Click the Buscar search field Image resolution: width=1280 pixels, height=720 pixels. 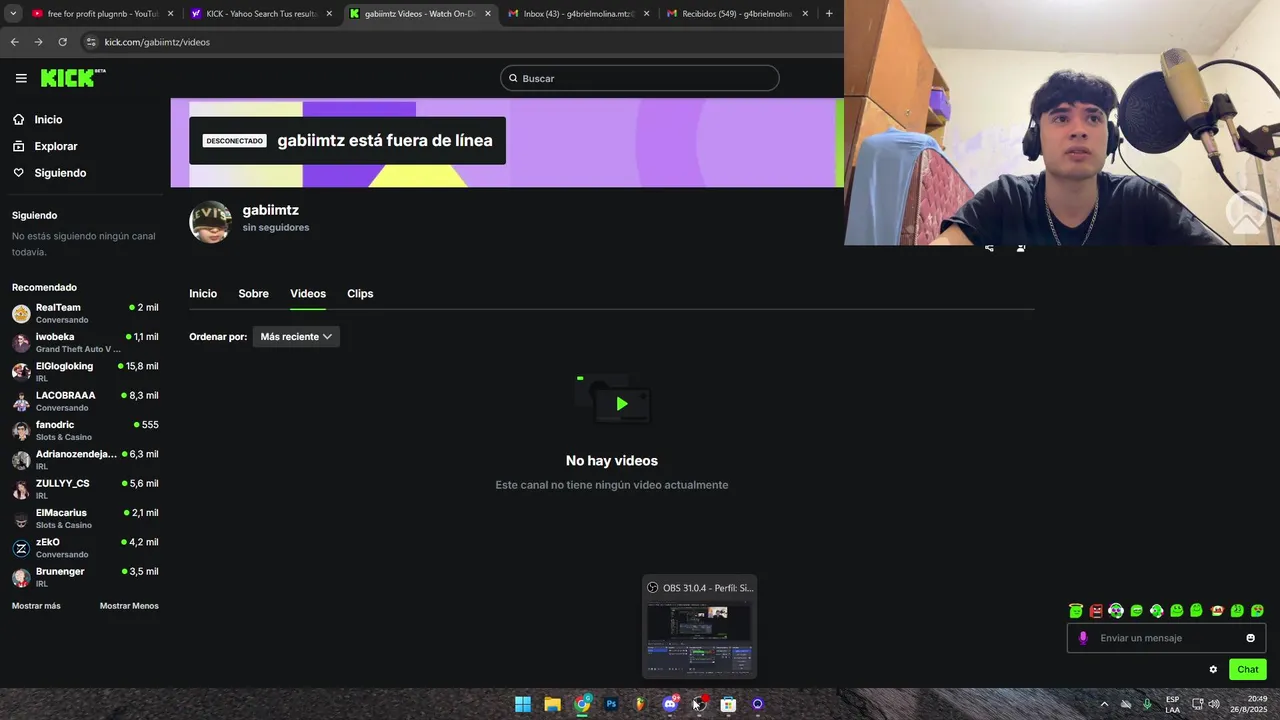coord(640,78)
